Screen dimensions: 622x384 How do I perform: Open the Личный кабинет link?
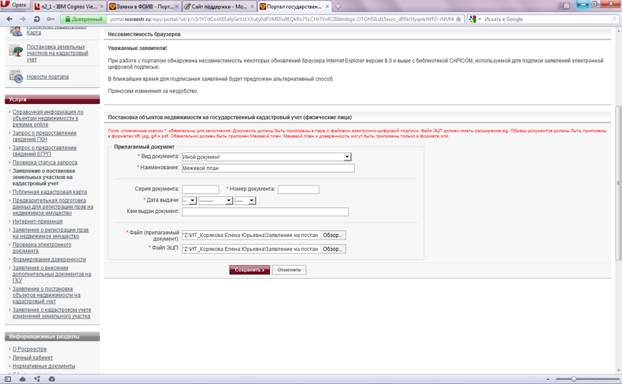(x=33, y=357)
